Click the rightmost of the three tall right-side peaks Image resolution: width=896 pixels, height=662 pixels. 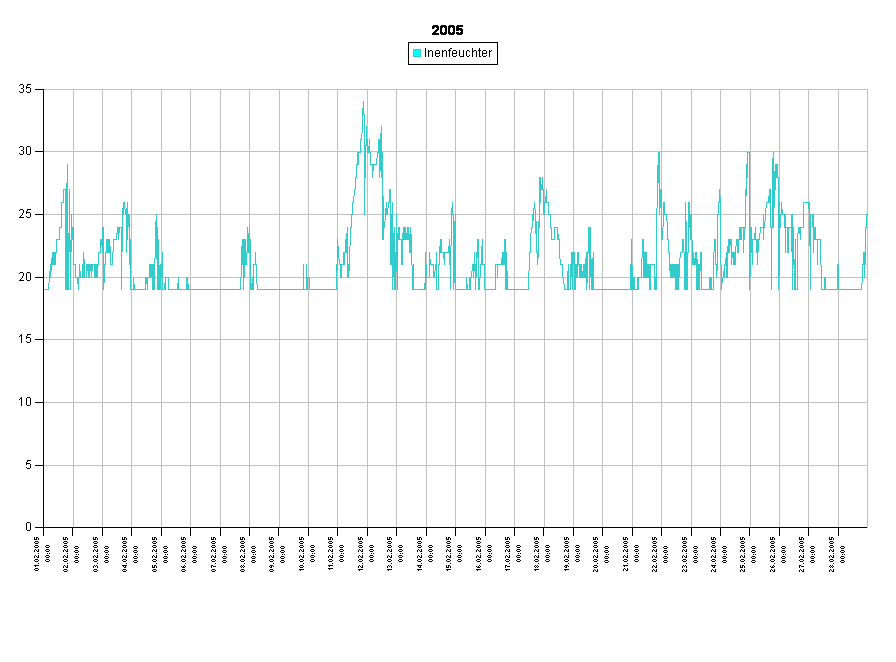coord(773,154)
